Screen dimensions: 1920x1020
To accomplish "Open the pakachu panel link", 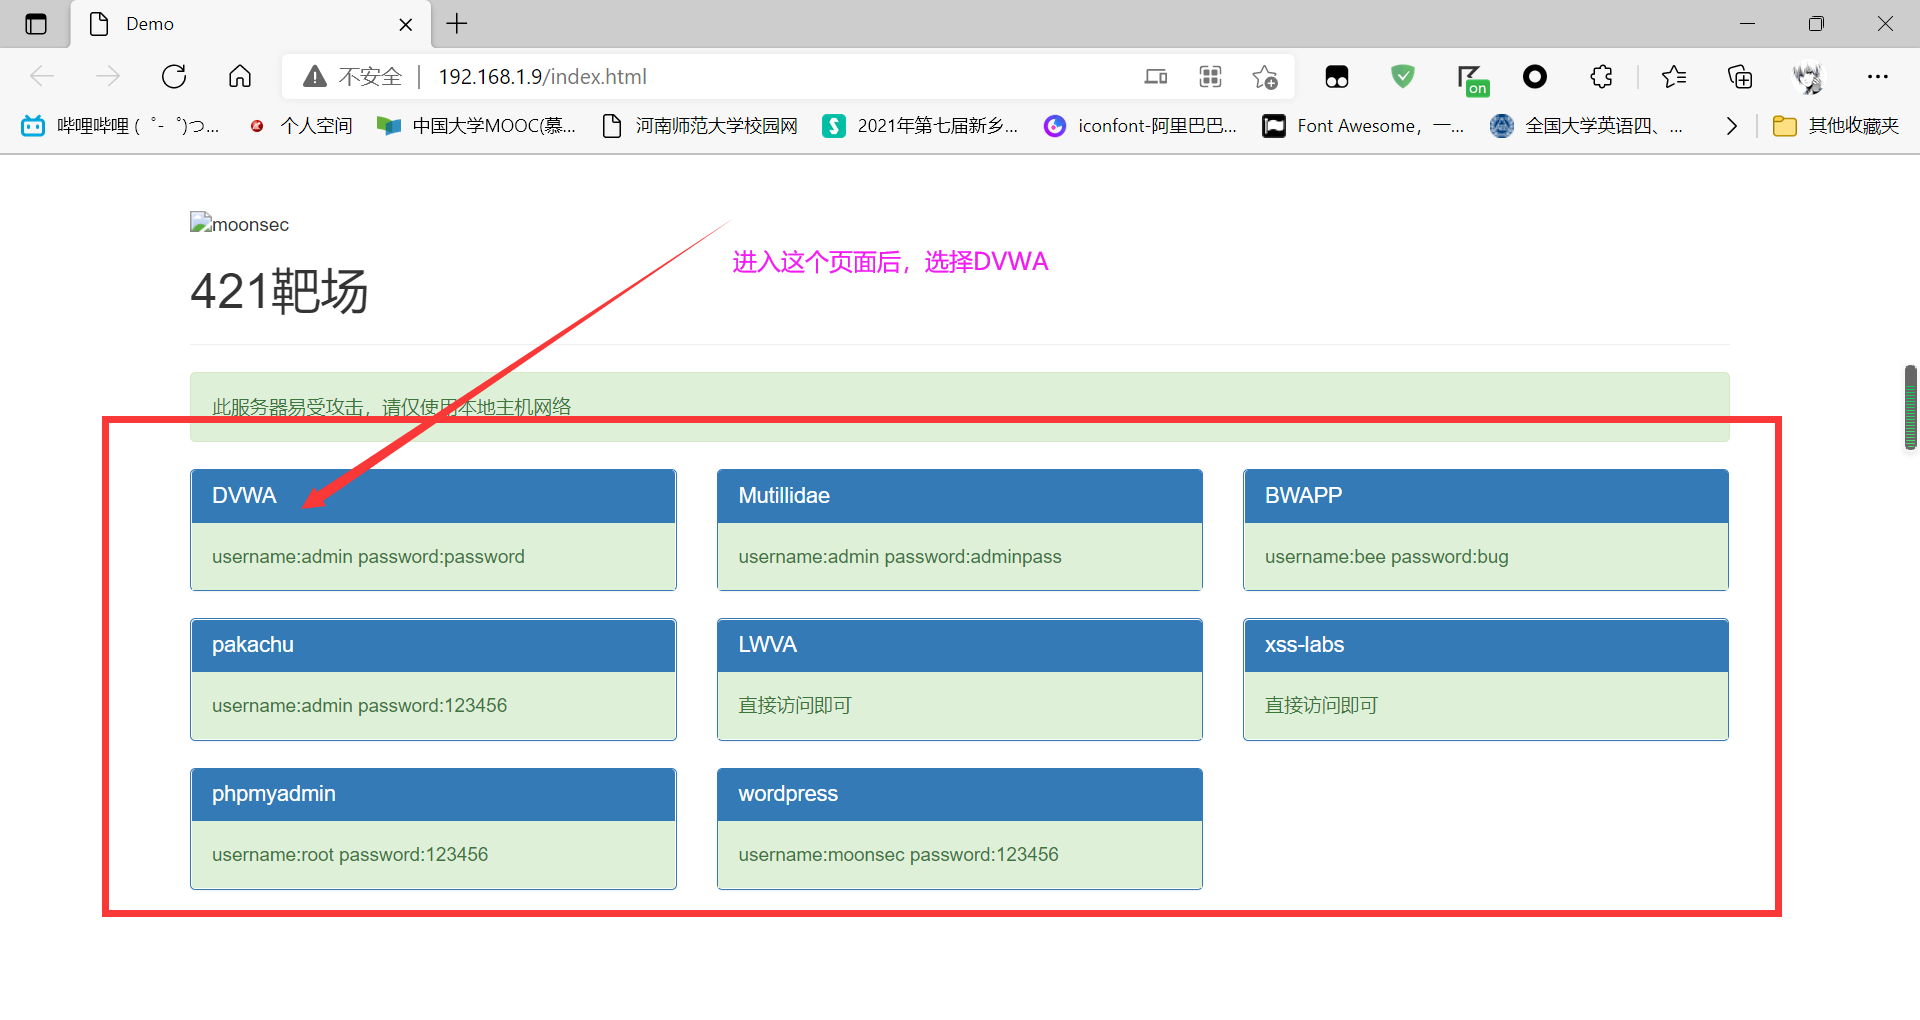I will coord(253,645).
